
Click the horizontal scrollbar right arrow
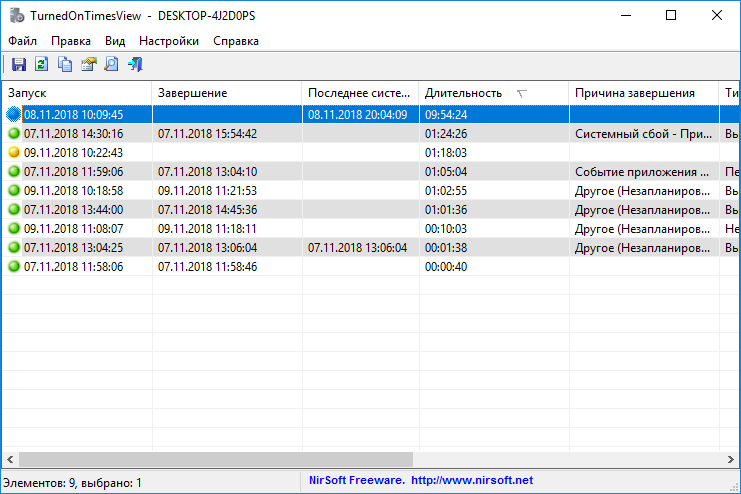[731, 459]
